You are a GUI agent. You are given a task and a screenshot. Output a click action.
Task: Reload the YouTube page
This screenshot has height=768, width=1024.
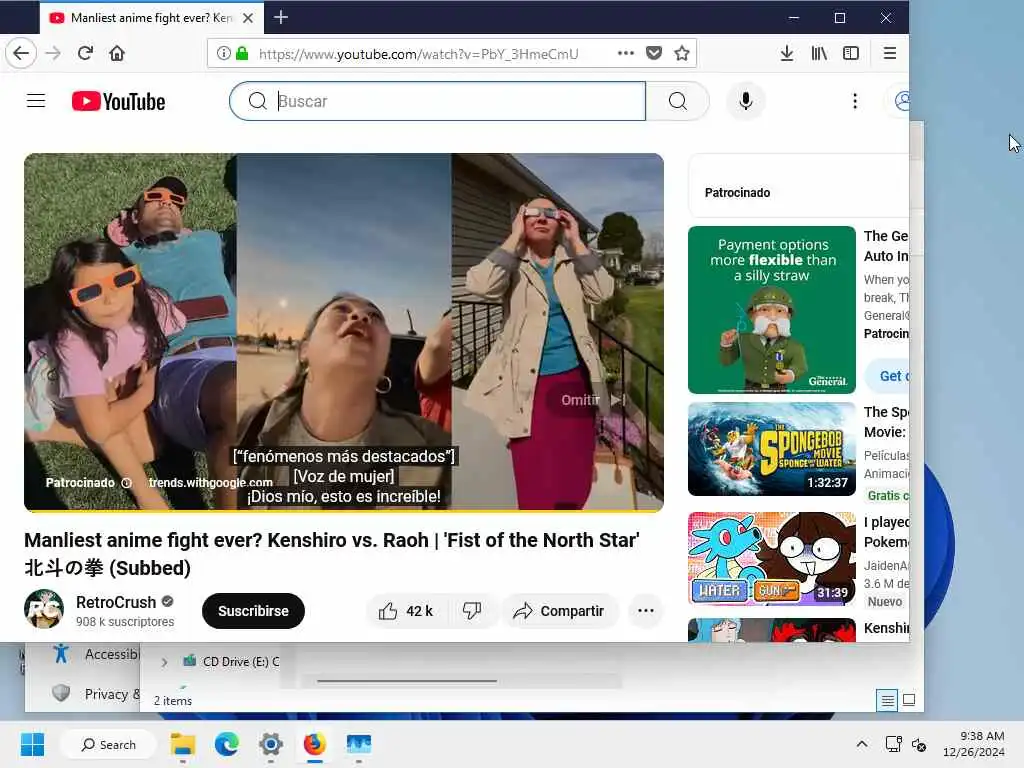[85, 53]
